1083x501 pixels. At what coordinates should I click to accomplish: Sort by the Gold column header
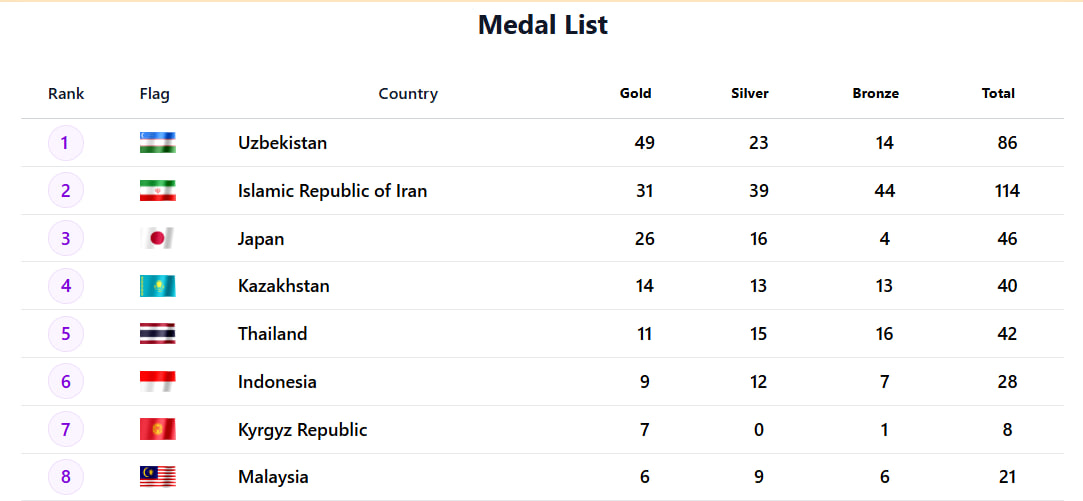(x=635, y=93)
